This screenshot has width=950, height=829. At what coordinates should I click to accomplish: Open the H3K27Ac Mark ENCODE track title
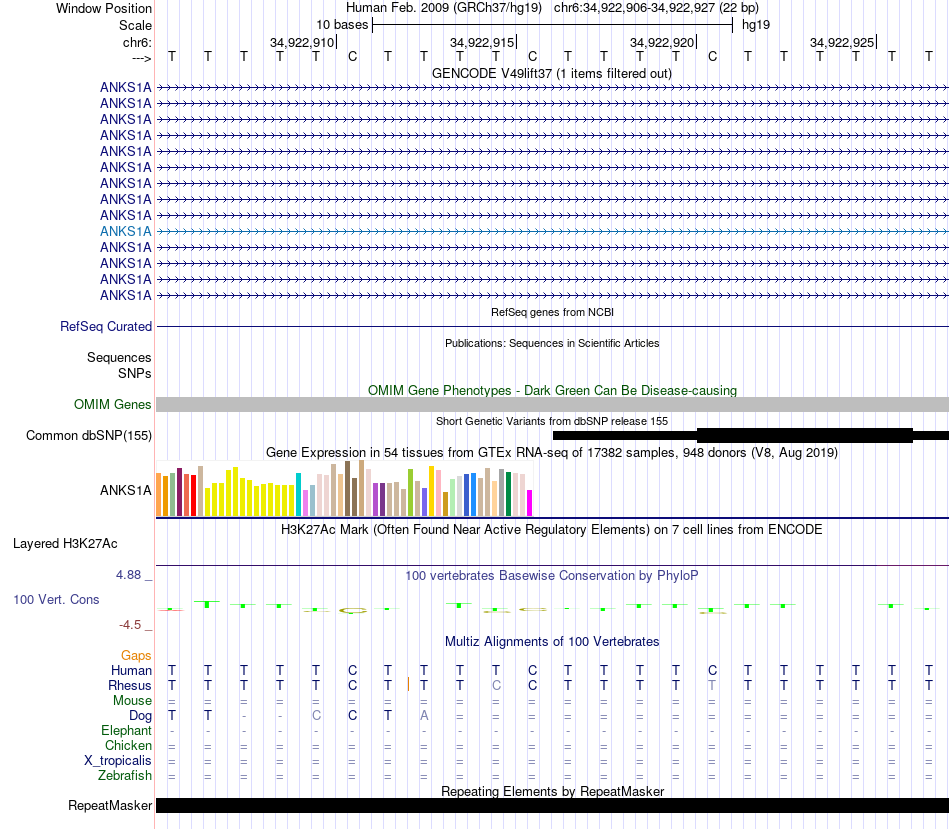(552, 530)
